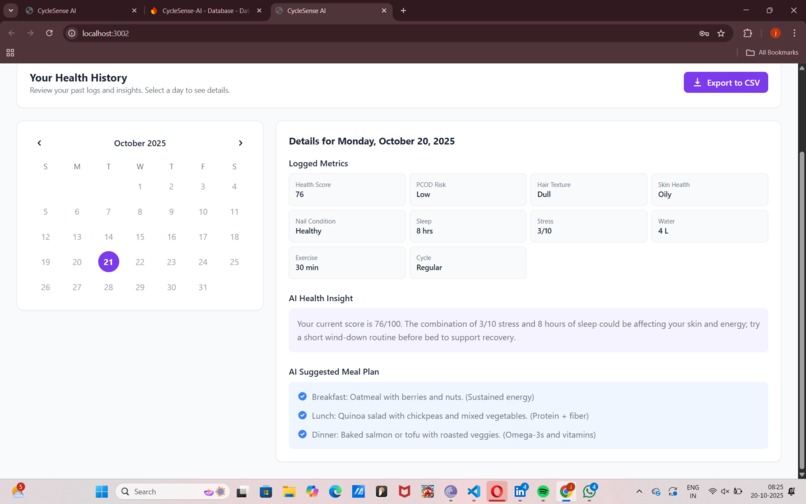The height and width of the screenshot is (504, 806).
Task: Go to the previous month in calendar
Action: point(39,143)
